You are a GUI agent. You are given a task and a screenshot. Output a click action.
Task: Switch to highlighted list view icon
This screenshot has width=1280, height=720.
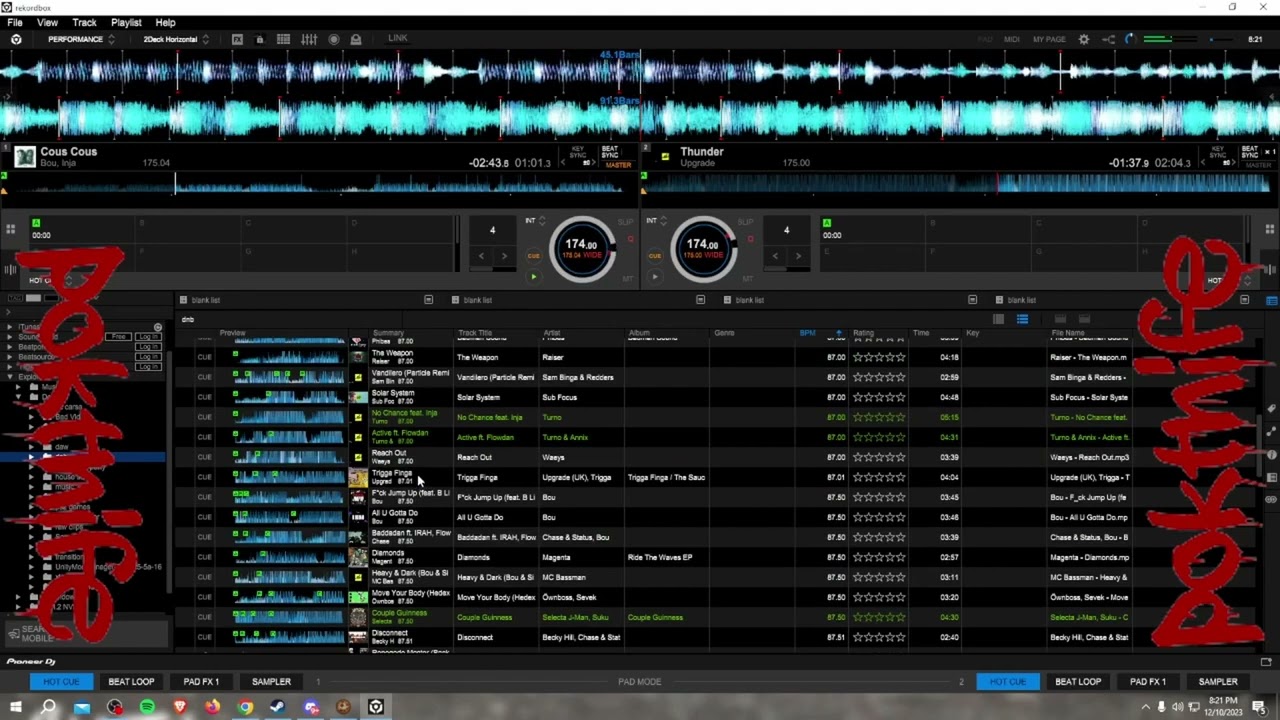pos(1022,319)
